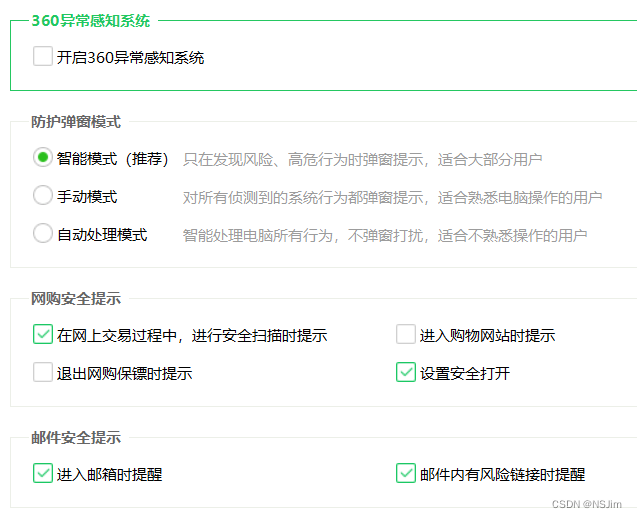
Task: Tick the 退出网购保镖时提示 checkbox
Action: (43, 372)
